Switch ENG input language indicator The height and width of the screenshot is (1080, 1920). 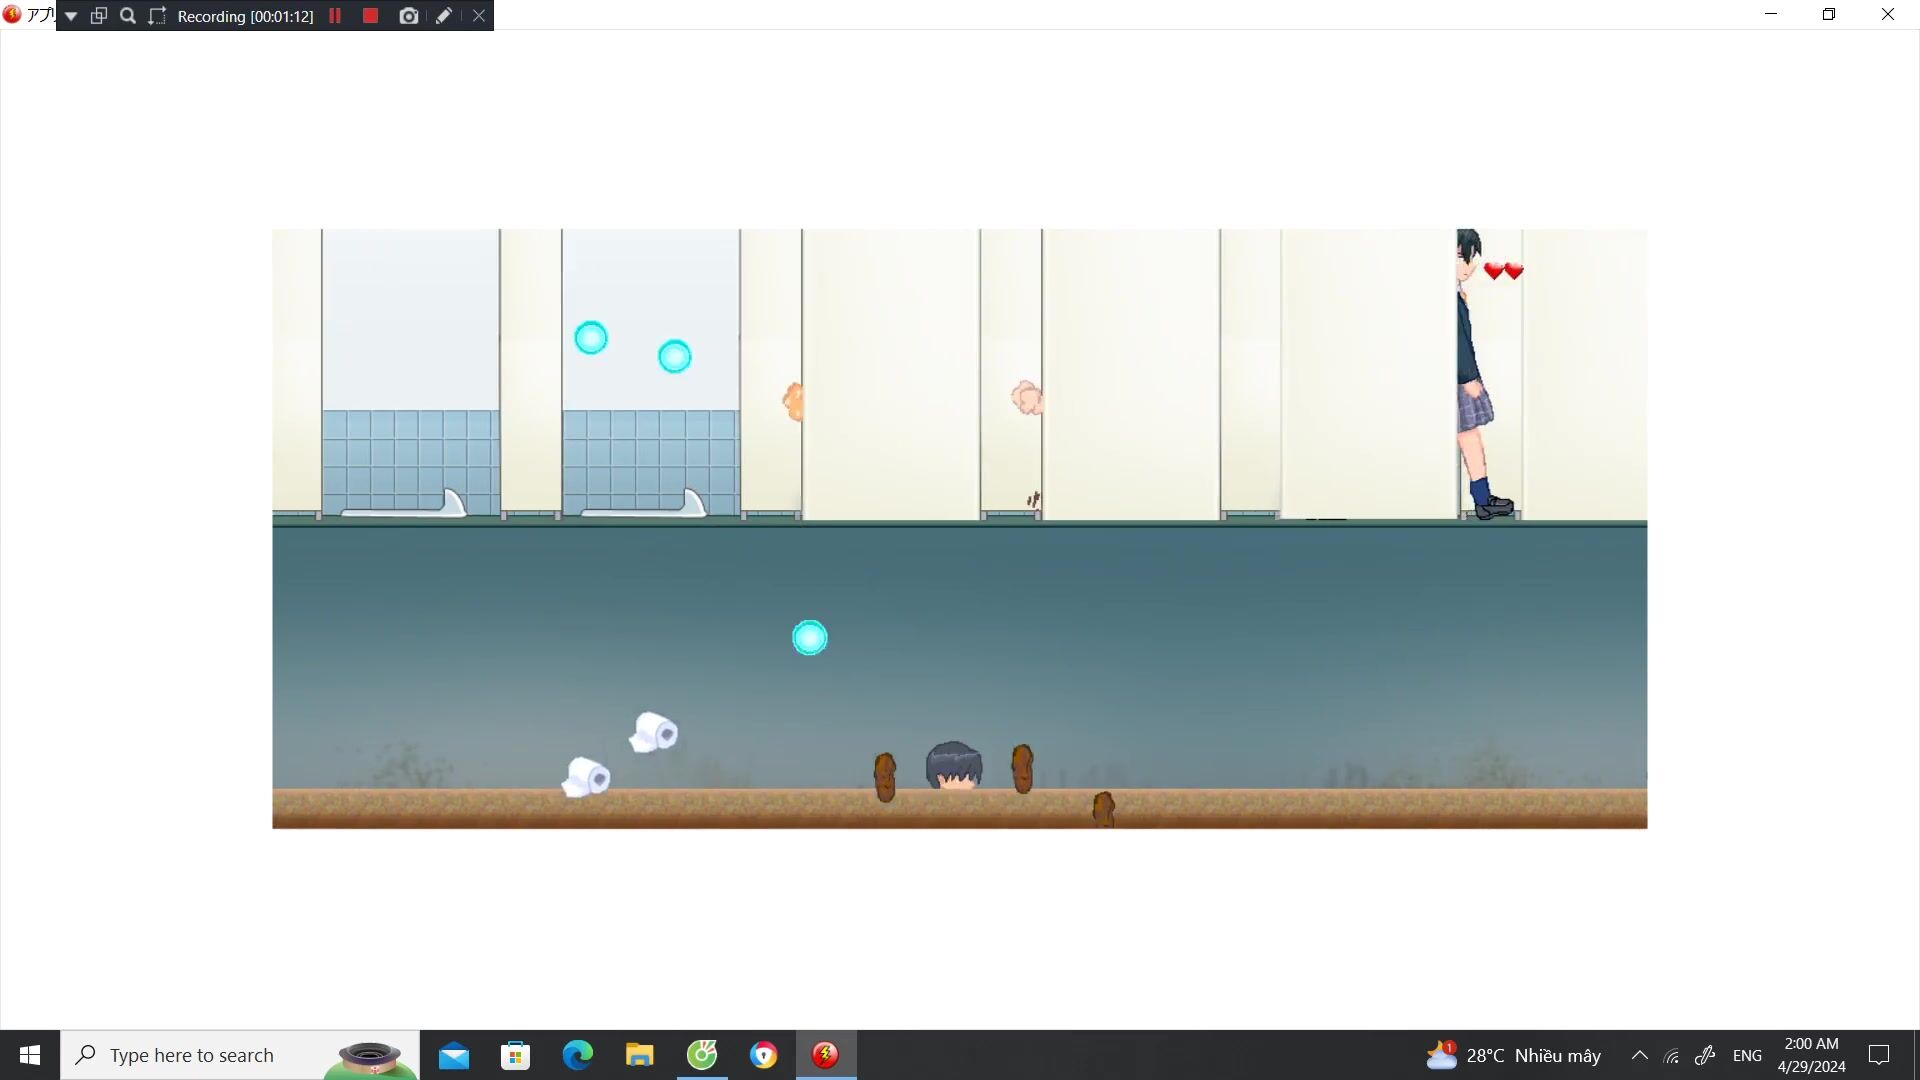click(1747, 1055)
